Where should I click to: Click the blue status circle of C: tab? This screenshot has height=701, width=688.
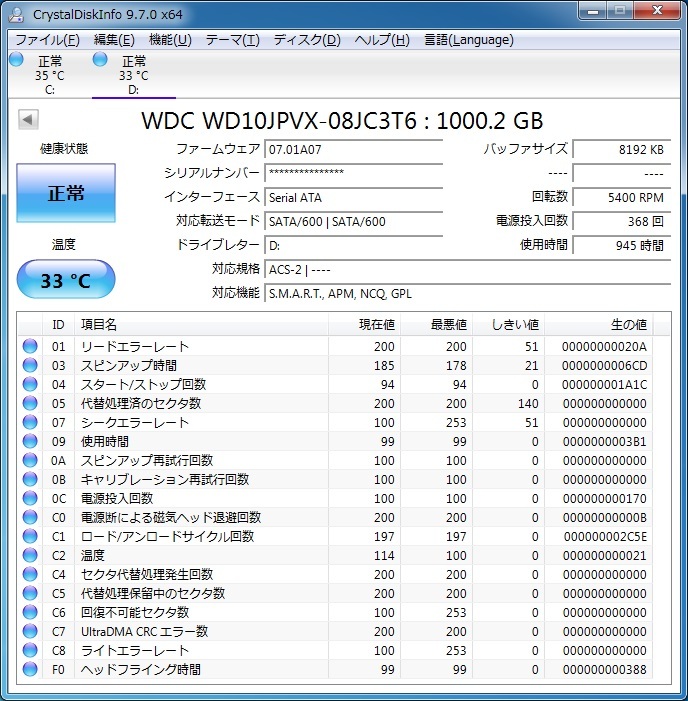click(17, 59)
